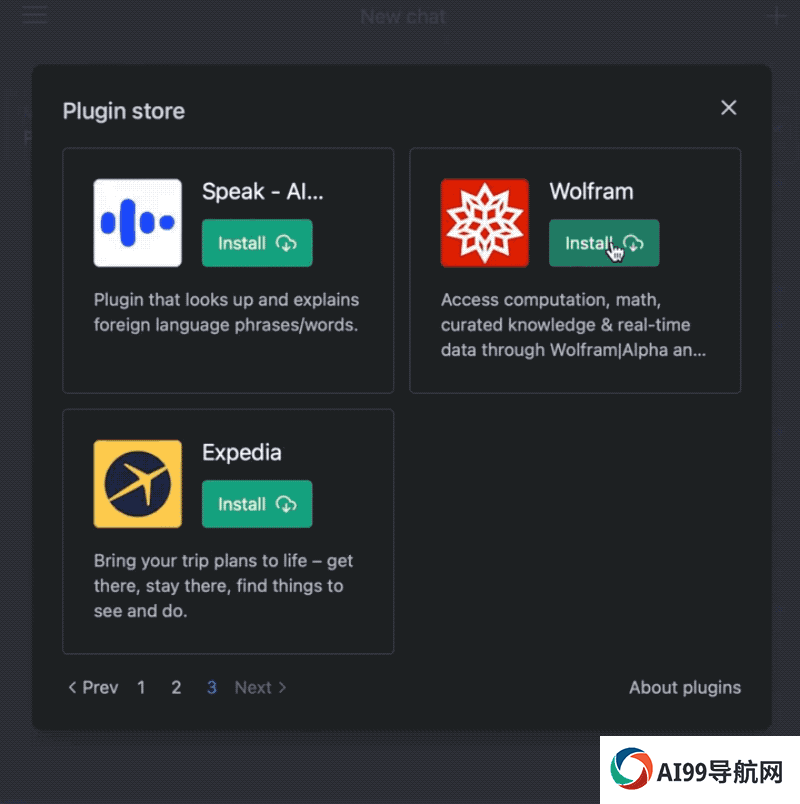800x804 pixels.
Task: Click the plus icon for new chat
Action: [776, 16]
